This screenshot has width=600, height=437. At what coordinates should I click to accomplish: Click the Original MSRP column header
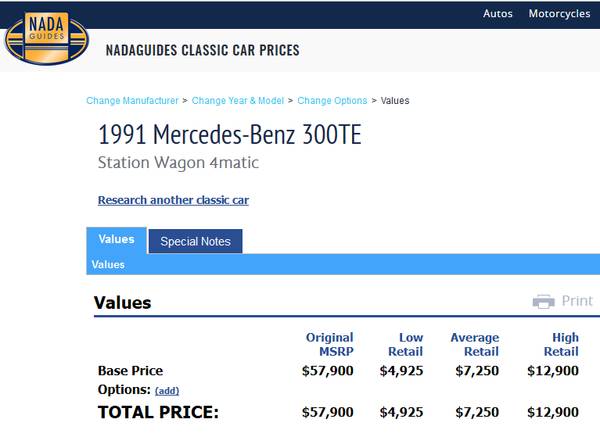pyautogui.click(x=329, y=345)
